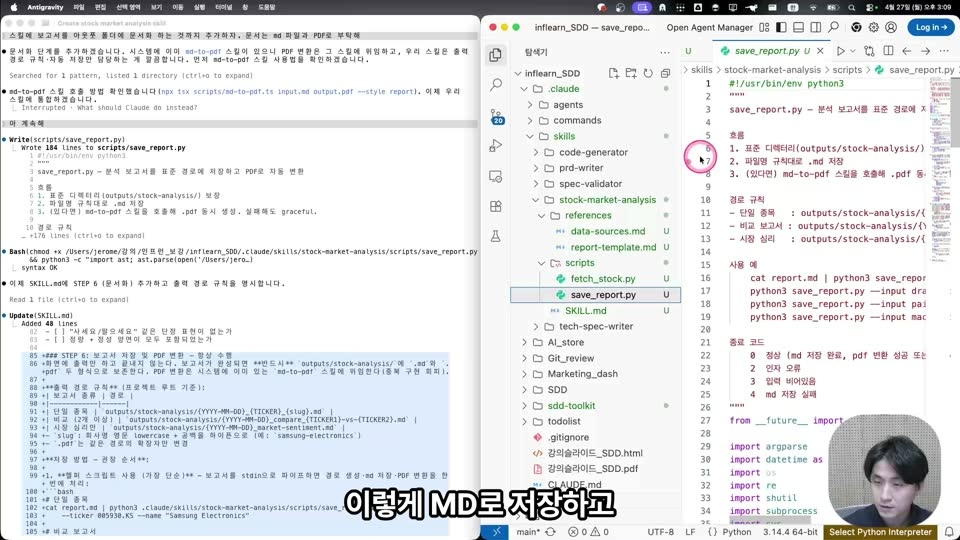Open notifications bell in status bar

[949, 532]
